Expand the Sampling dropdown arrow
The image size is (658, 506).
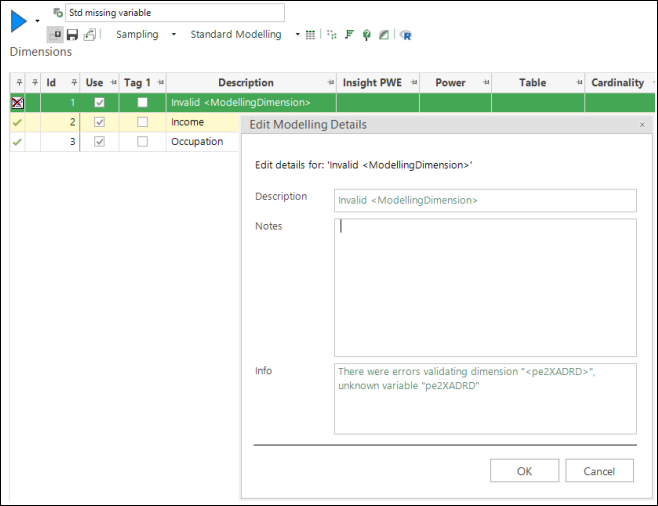click(174, 34)
